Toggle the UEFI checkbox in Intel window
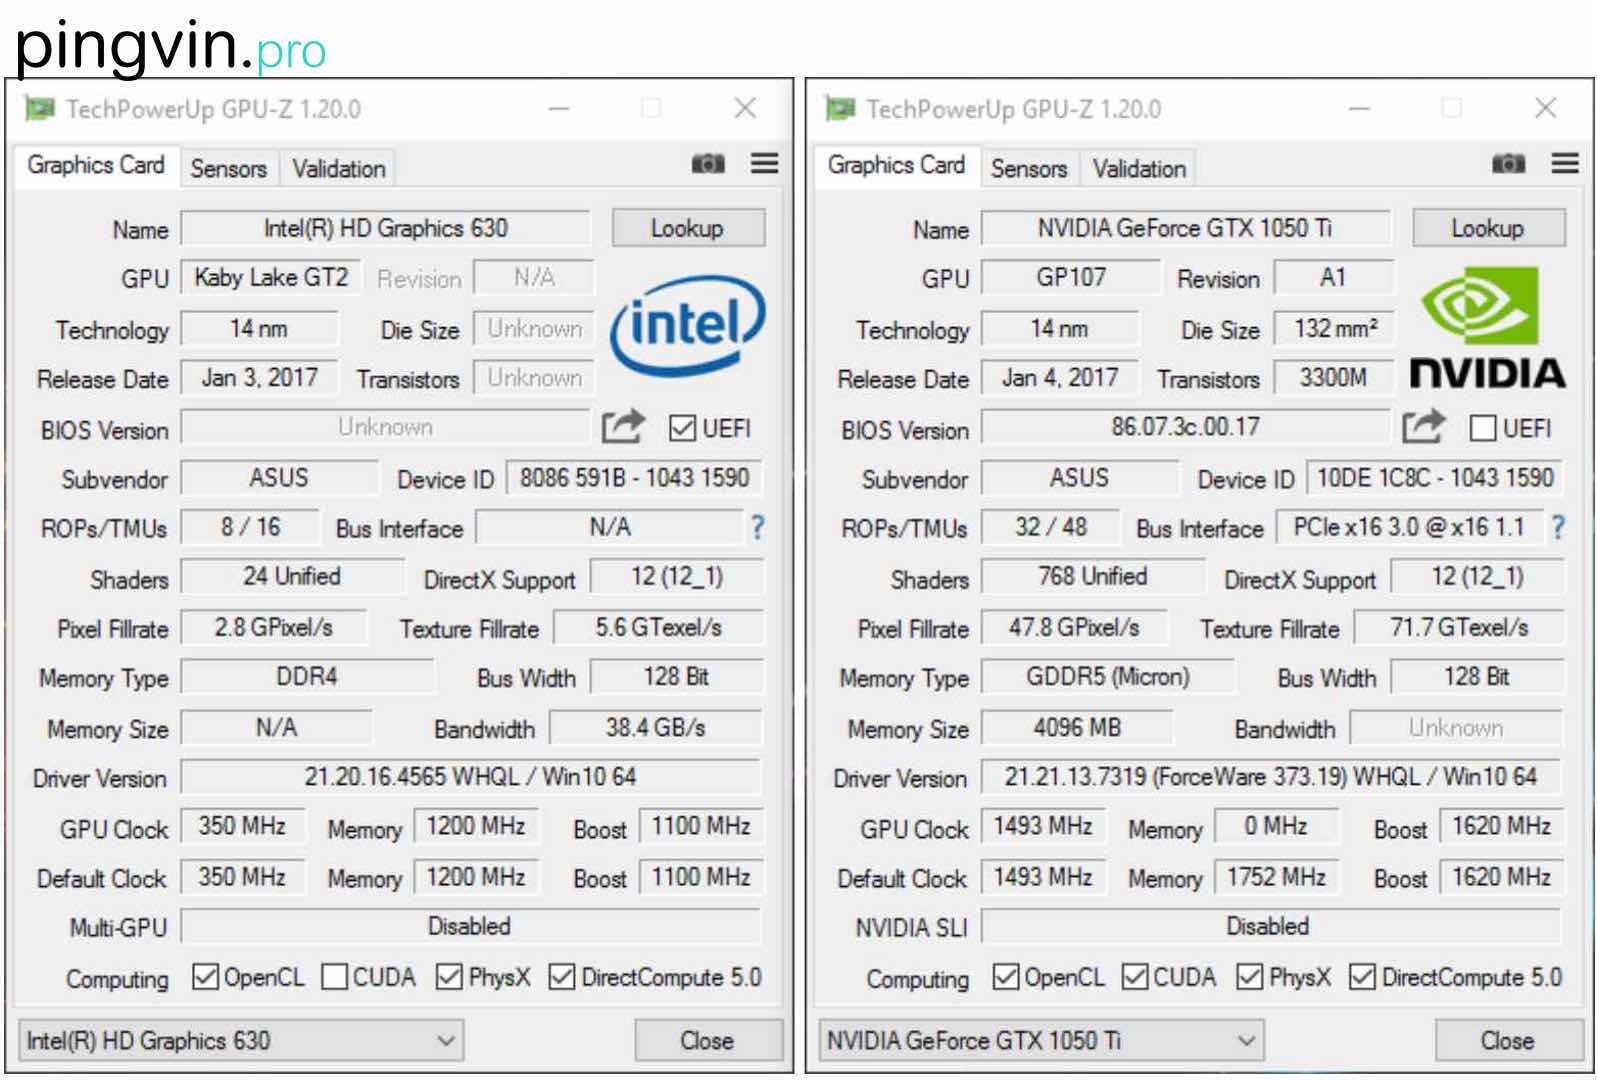The height and width of the screenshot is (1080, 1597). click(x=682, y=428)
